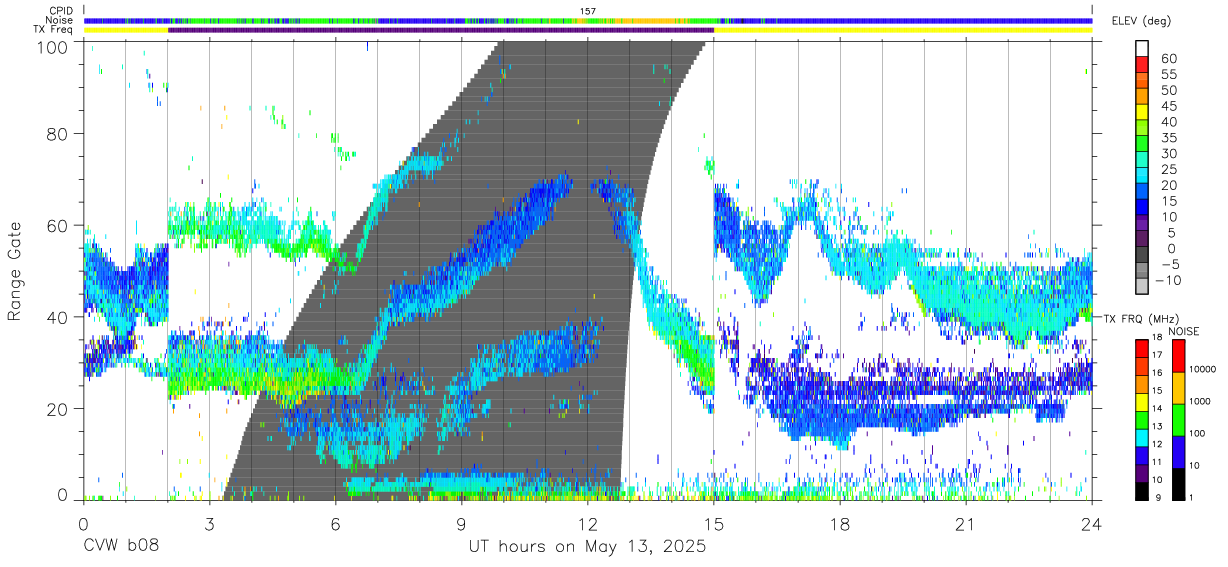Click the black 9 MHz TX frequency swatch
1228x567 pixels.
pos(1141,491)
